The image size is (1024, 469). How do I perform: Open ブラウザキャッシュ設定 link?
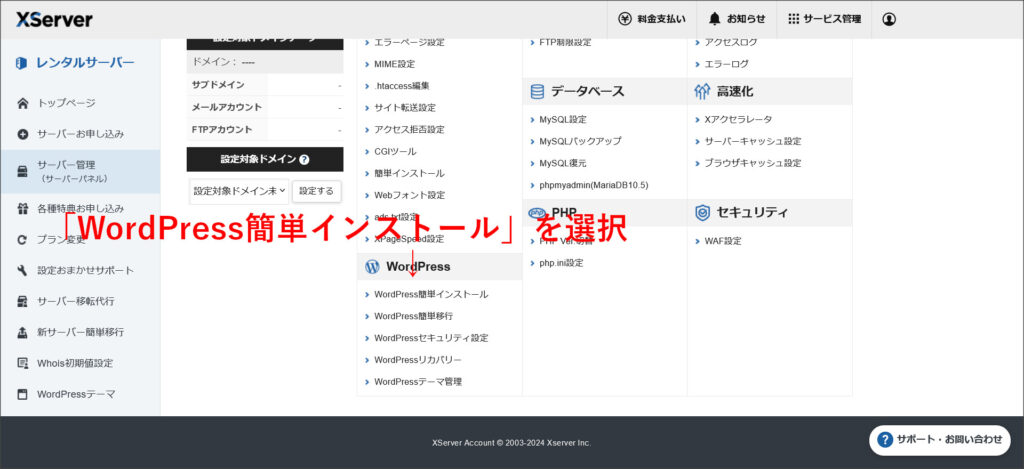752,163
